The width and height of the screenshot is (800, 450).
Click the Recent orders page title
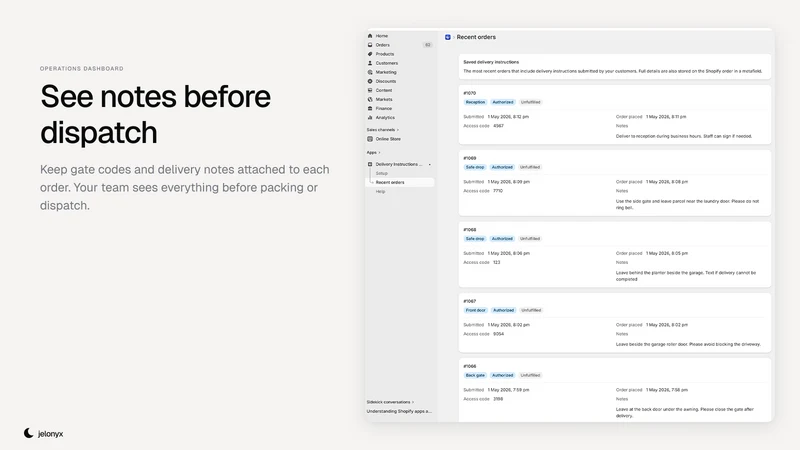(x=476, y=37)
